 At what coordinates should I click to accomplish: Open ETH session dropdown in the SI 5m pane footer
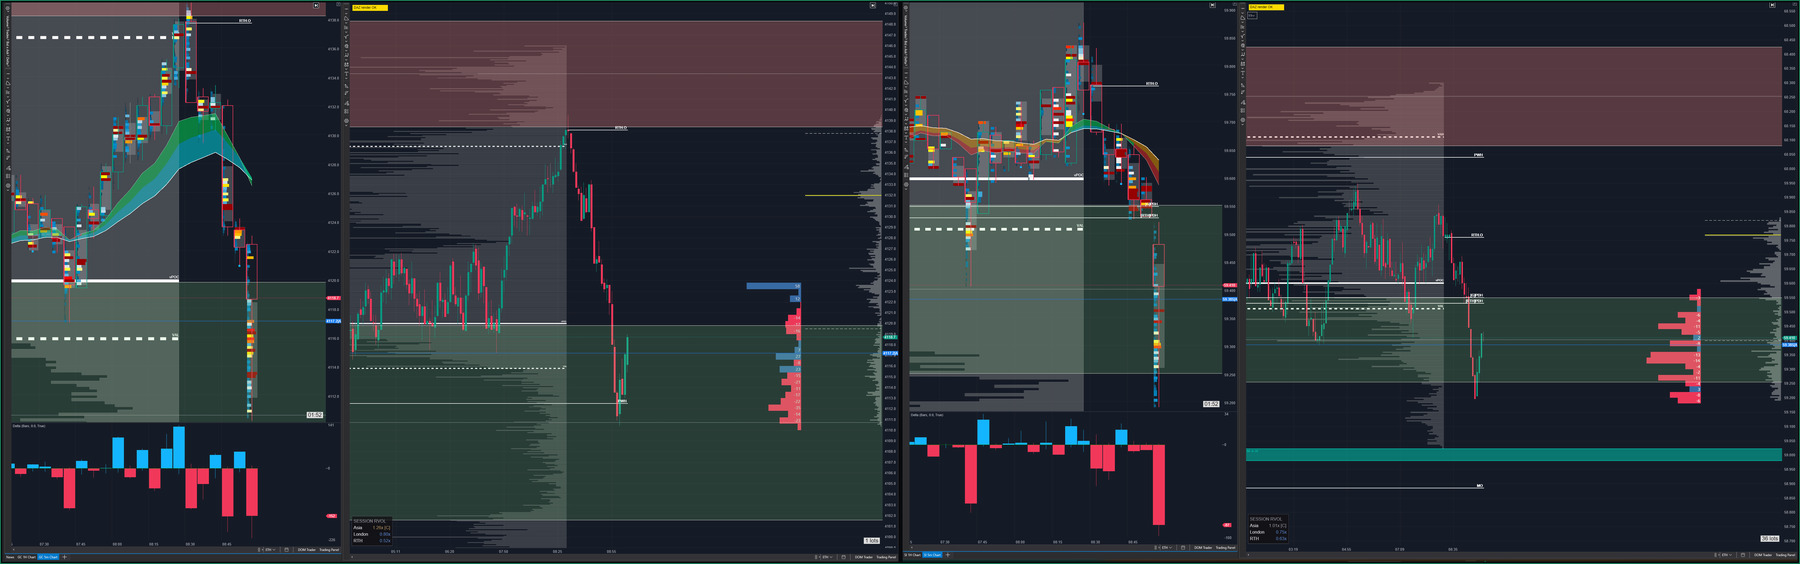click(x=1166, y=547)
